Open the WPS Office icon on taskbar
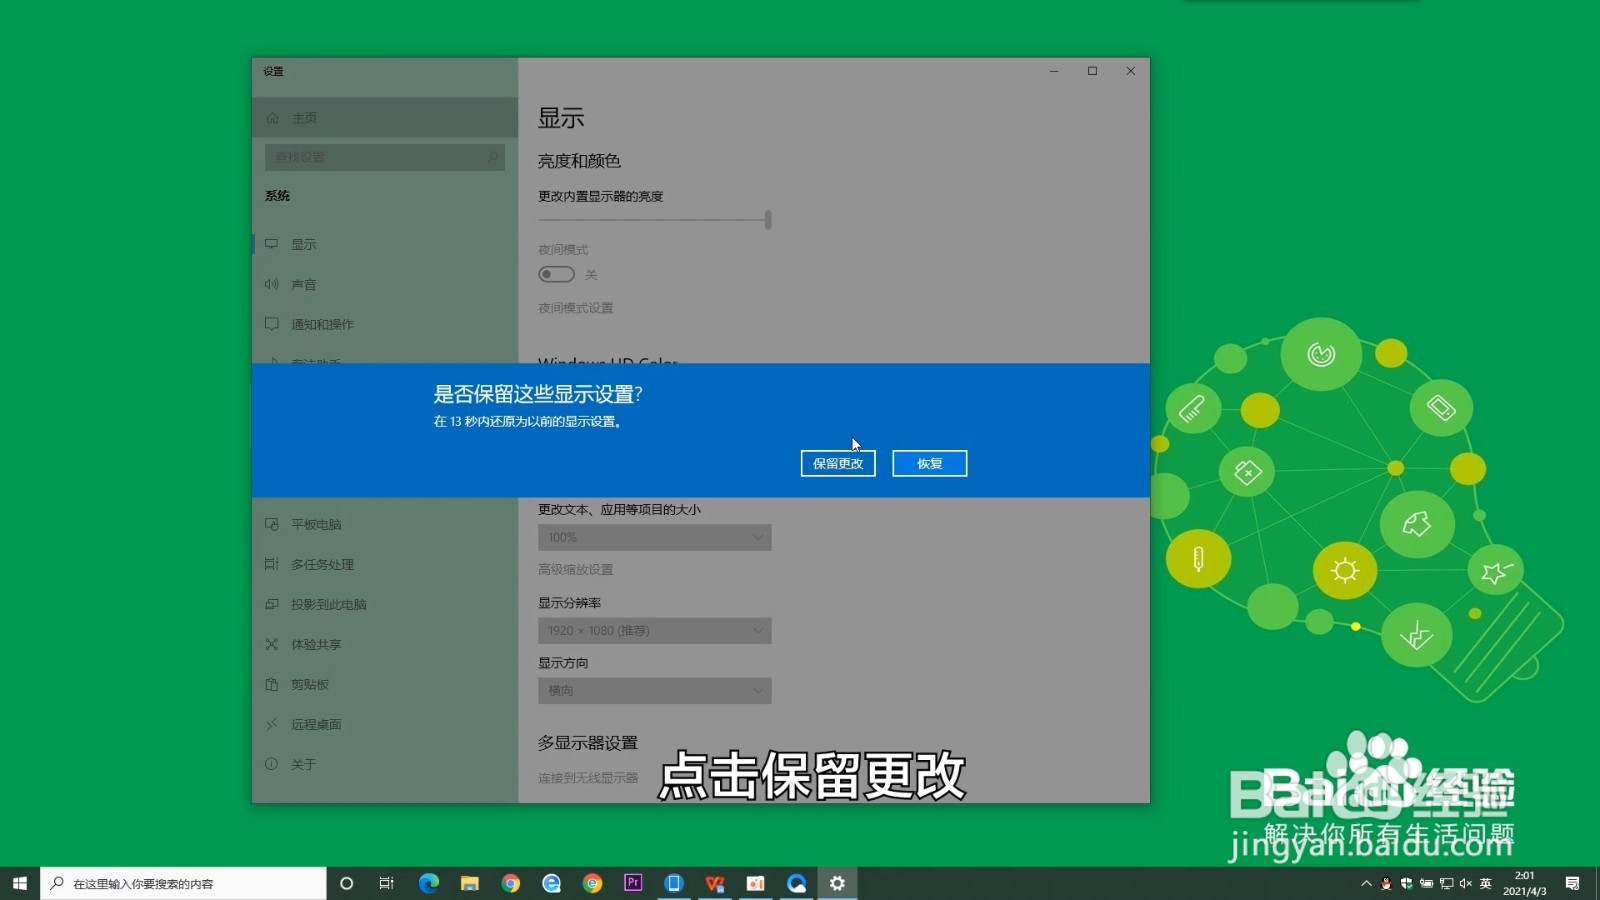 click(x=715, y=883)
